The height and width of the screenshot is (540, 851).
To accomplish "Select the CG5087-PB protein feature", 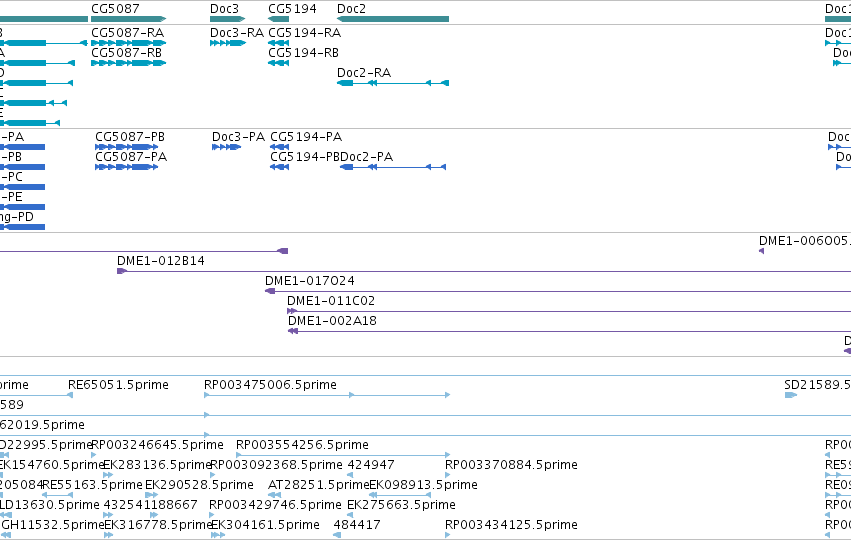I will click(x=126, y=147).
